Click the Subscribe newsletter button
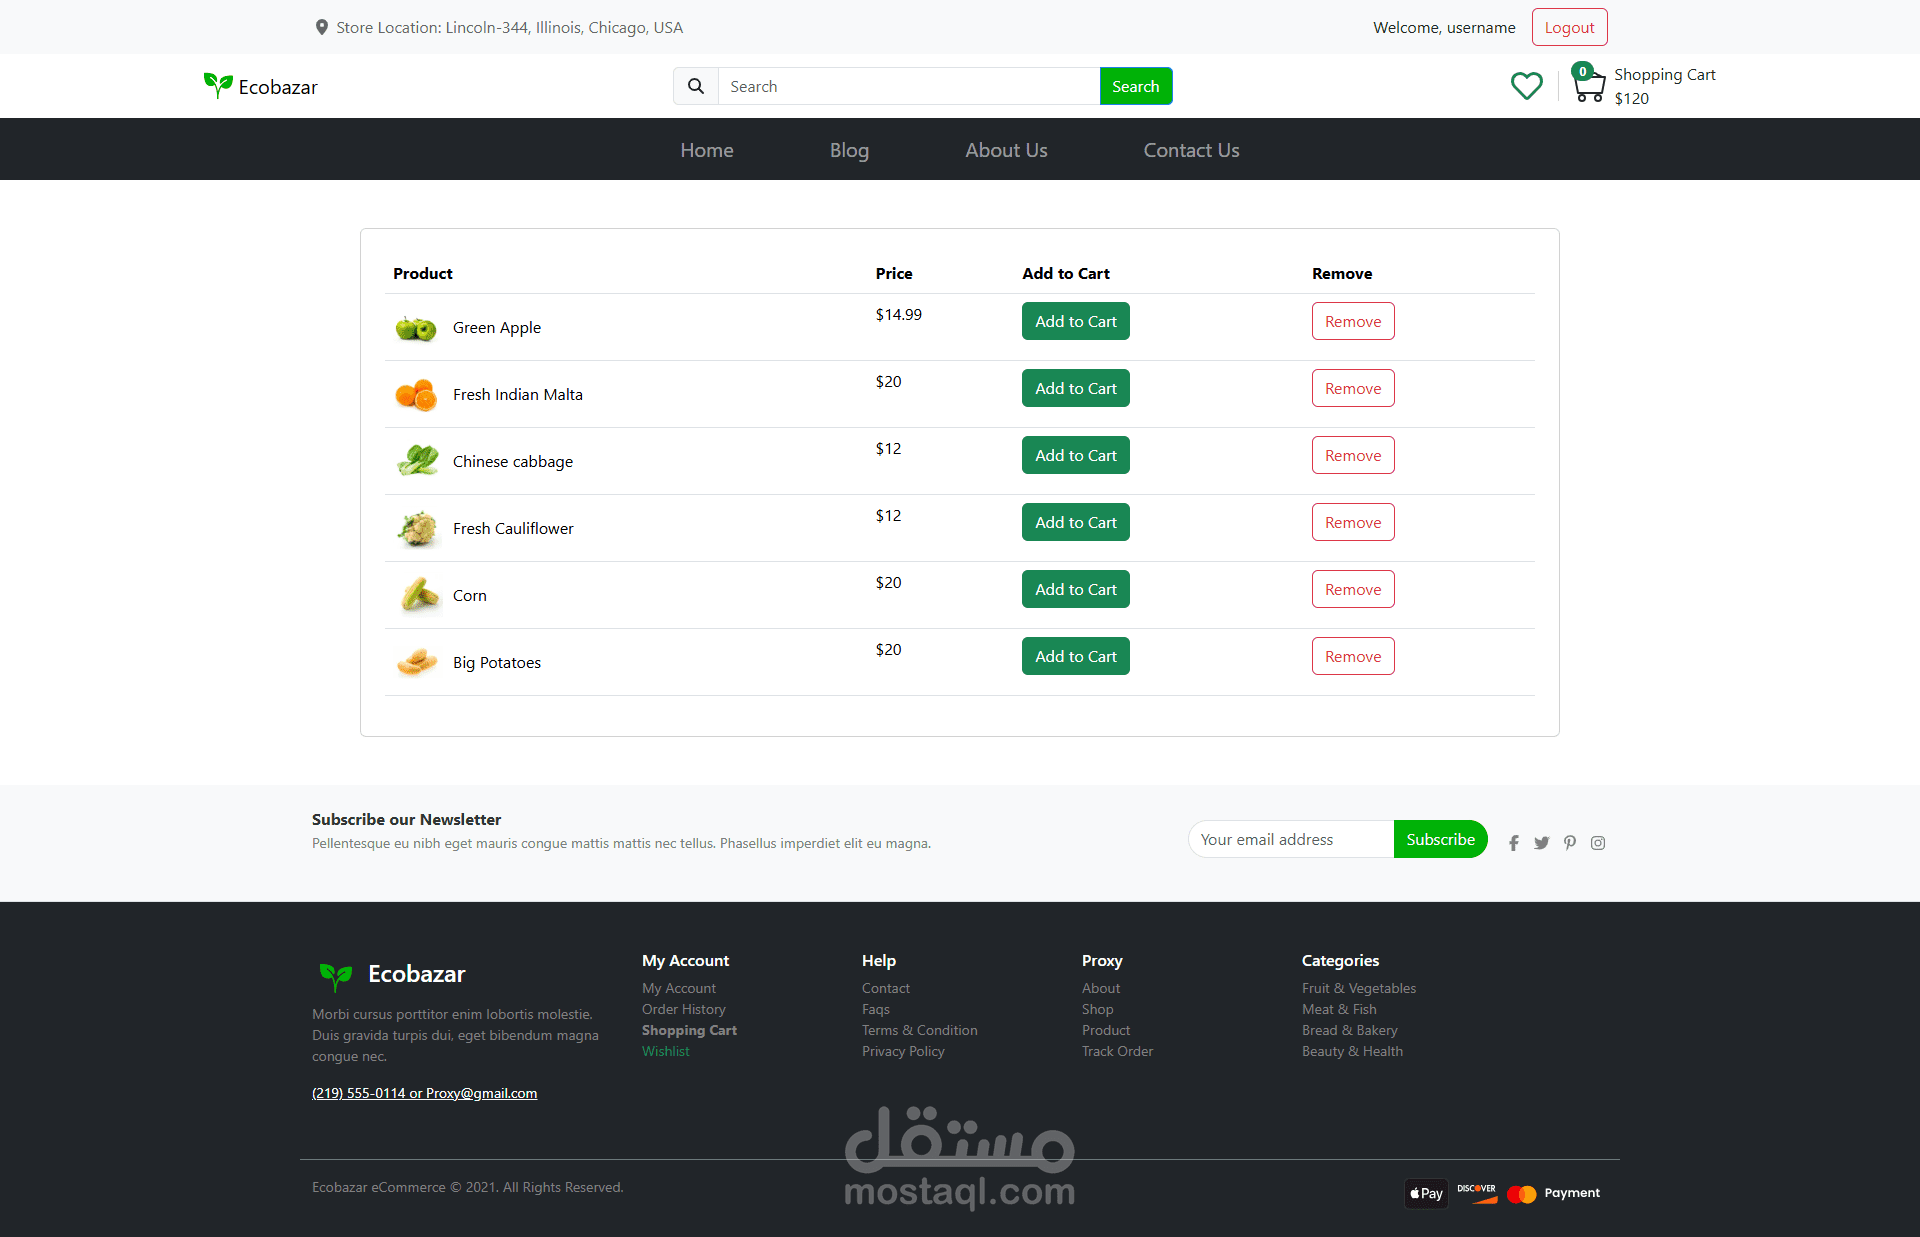 (1440, 839)
